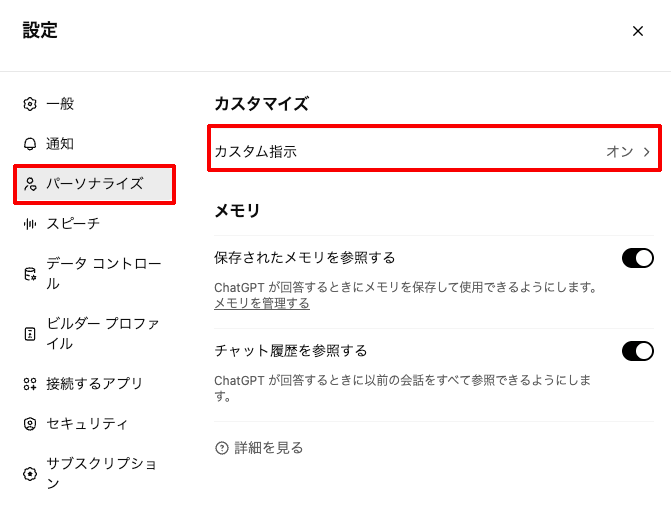Click the subscription icon in sidebar
The height and width of the screenshot is (518, 671).
[x=30, y=474]
